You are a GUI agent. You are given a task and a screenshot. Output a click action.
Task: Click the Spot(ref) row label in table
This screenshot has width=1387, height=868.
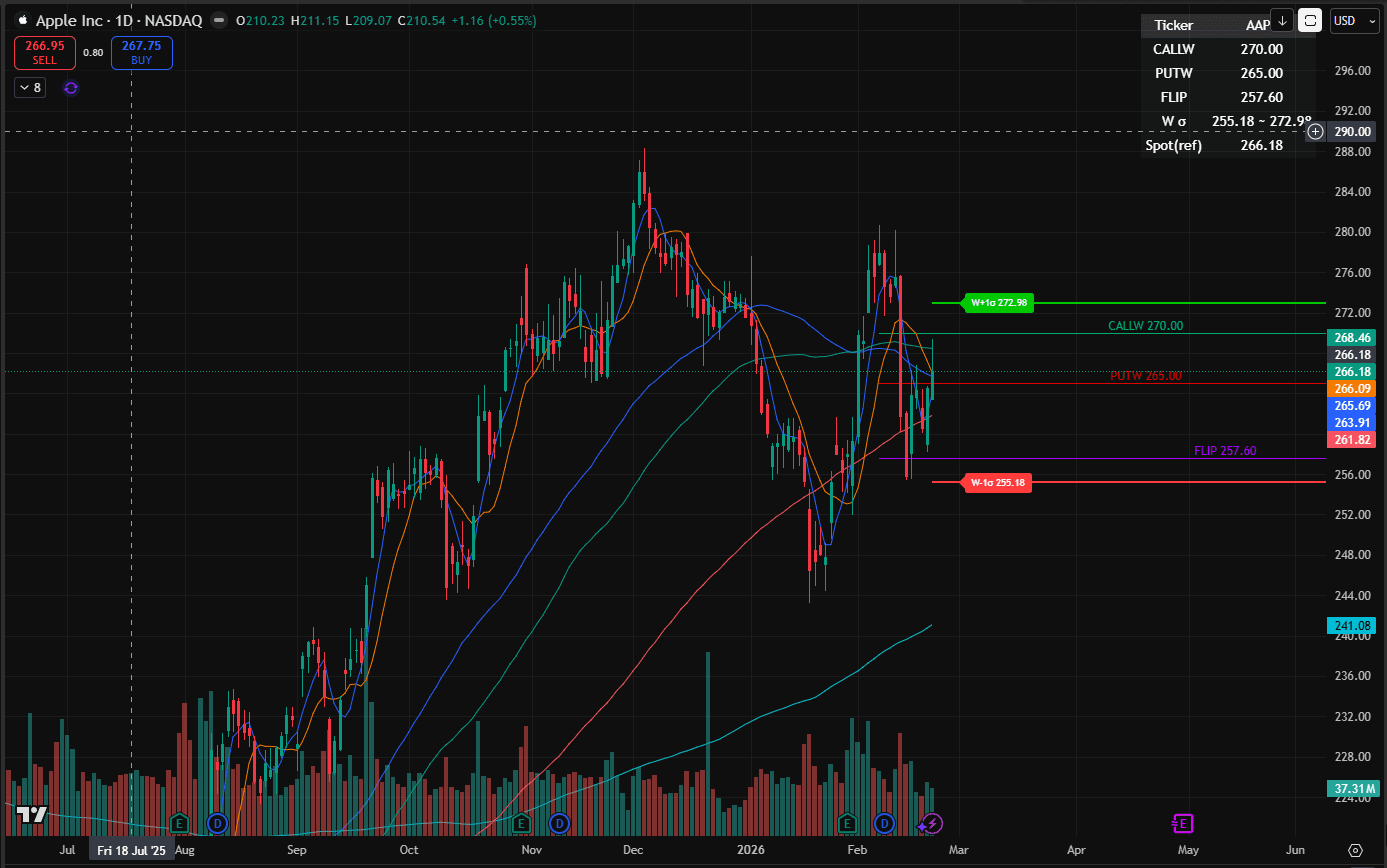pos(1173,146)
